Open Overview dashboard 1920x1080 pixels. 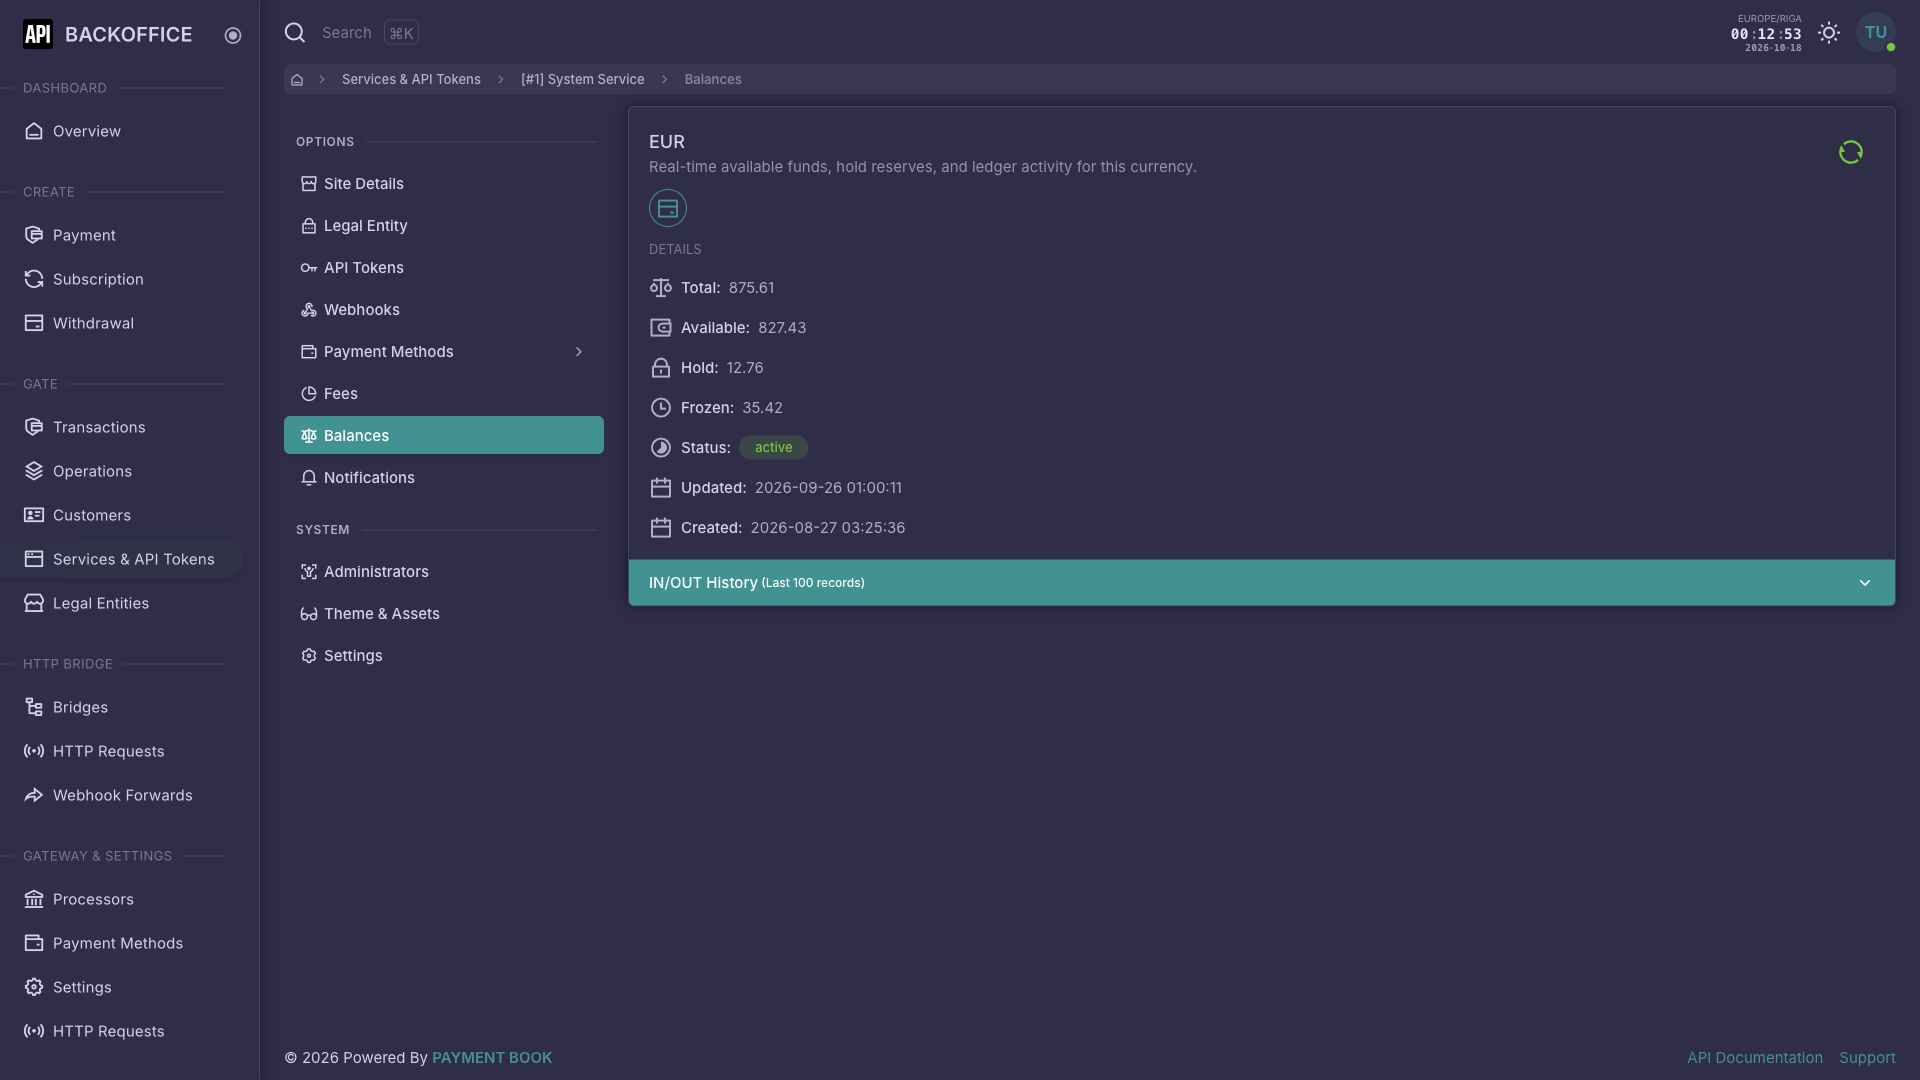click(121, 131)
